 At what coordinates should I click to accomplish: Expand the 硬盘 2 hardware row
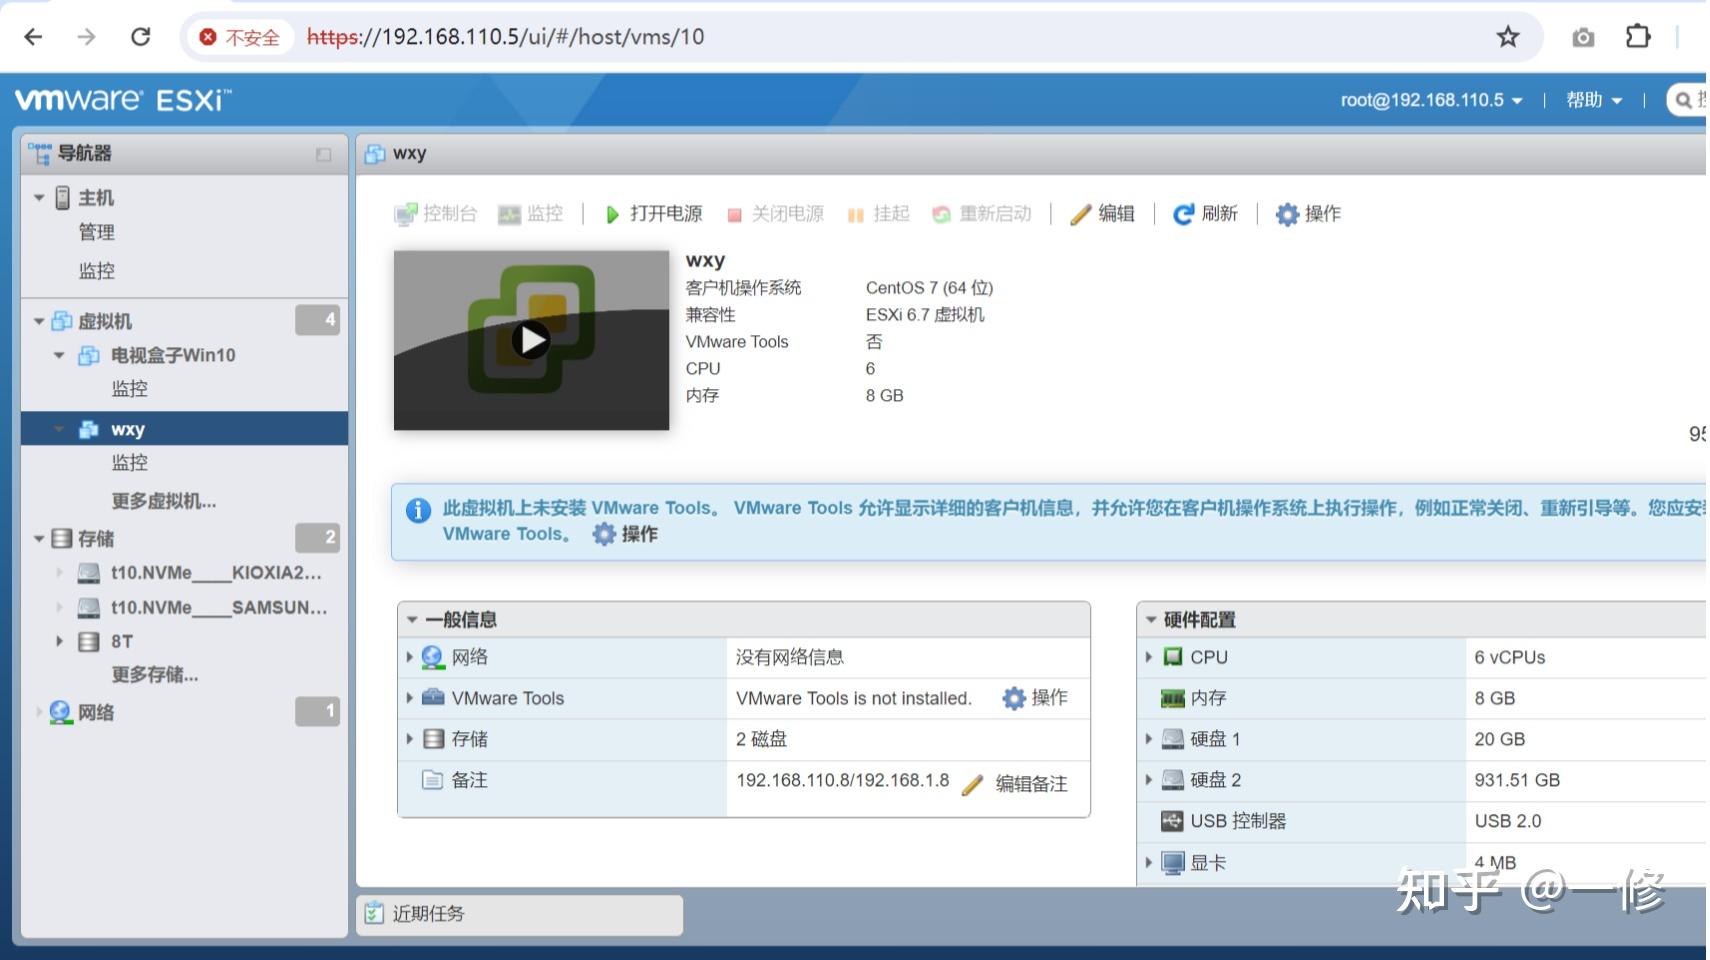click(x=1149, y=780)
